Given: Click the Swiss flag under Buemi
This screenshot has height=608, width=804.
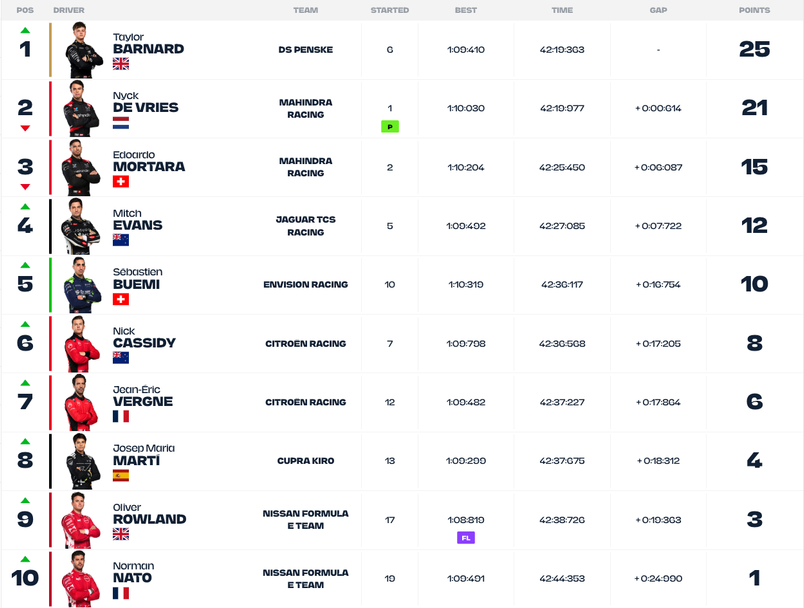Looking at the screenshot, I should coord(121,299).
